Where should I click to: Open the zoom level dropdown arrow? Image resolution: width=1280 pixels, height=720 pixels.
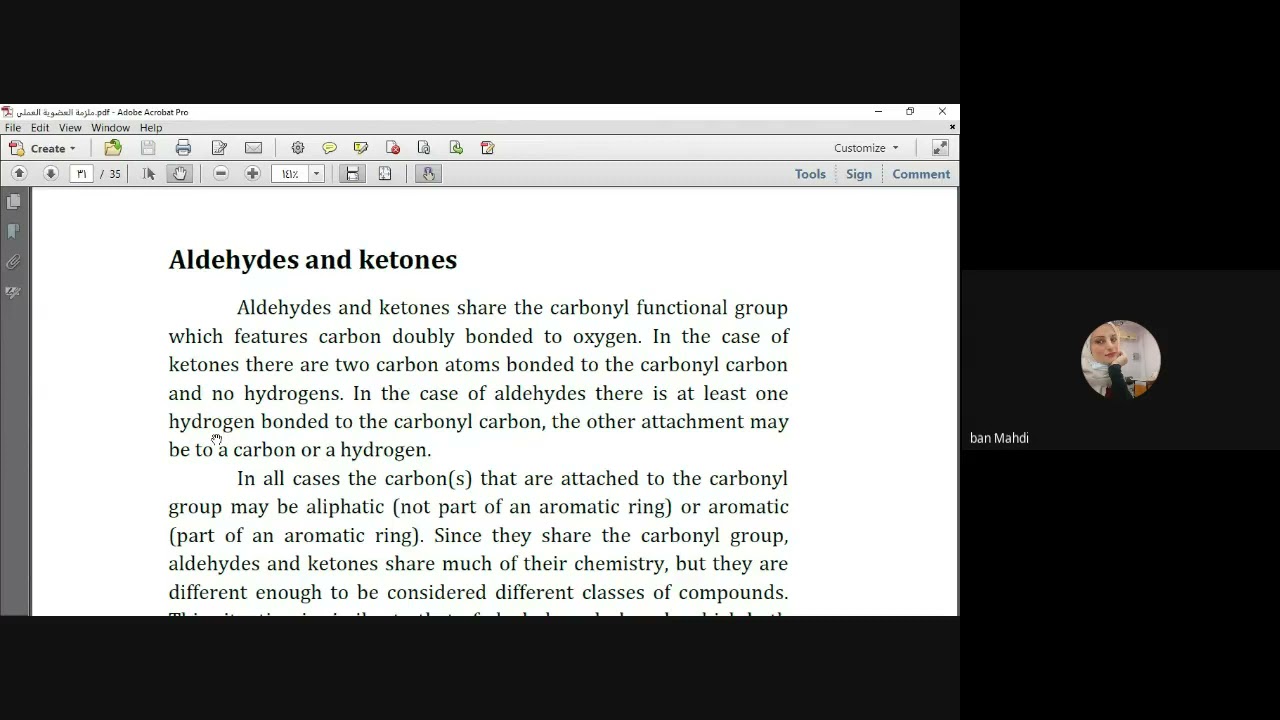pos(317,174)
